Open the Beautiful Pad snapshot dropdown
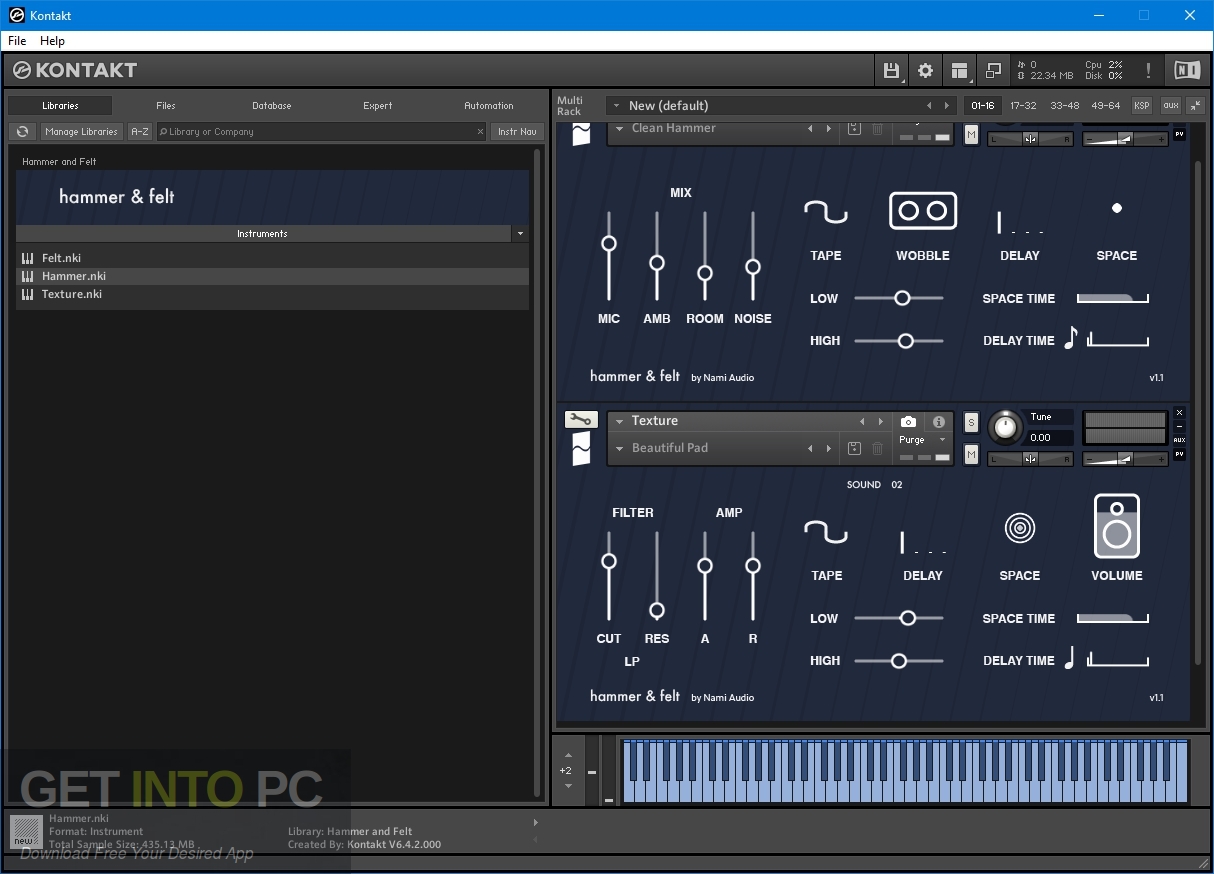 (x=619, y=448)
